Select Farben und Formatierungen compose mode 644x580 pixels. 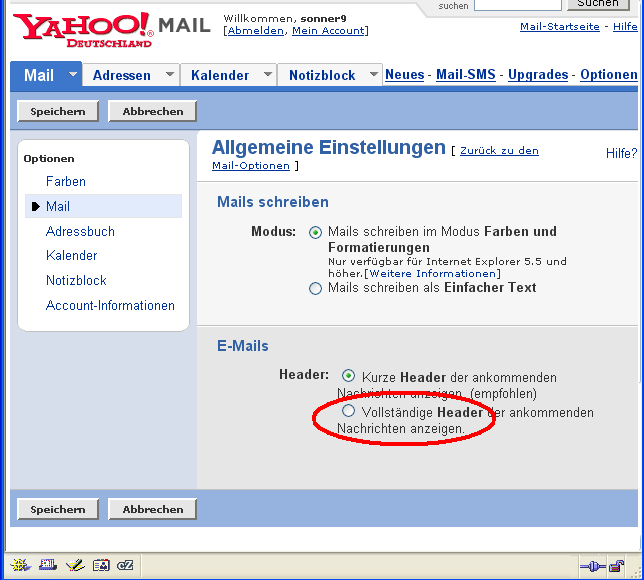315,233
